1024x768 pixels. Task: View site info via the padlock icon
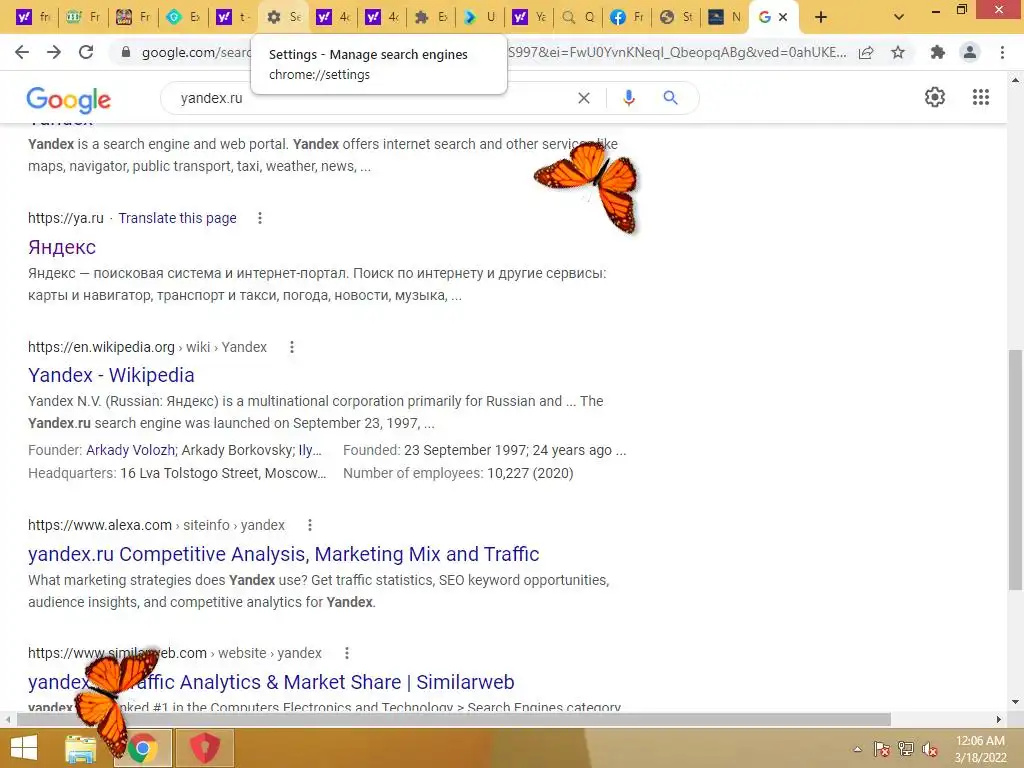point(126,52)
